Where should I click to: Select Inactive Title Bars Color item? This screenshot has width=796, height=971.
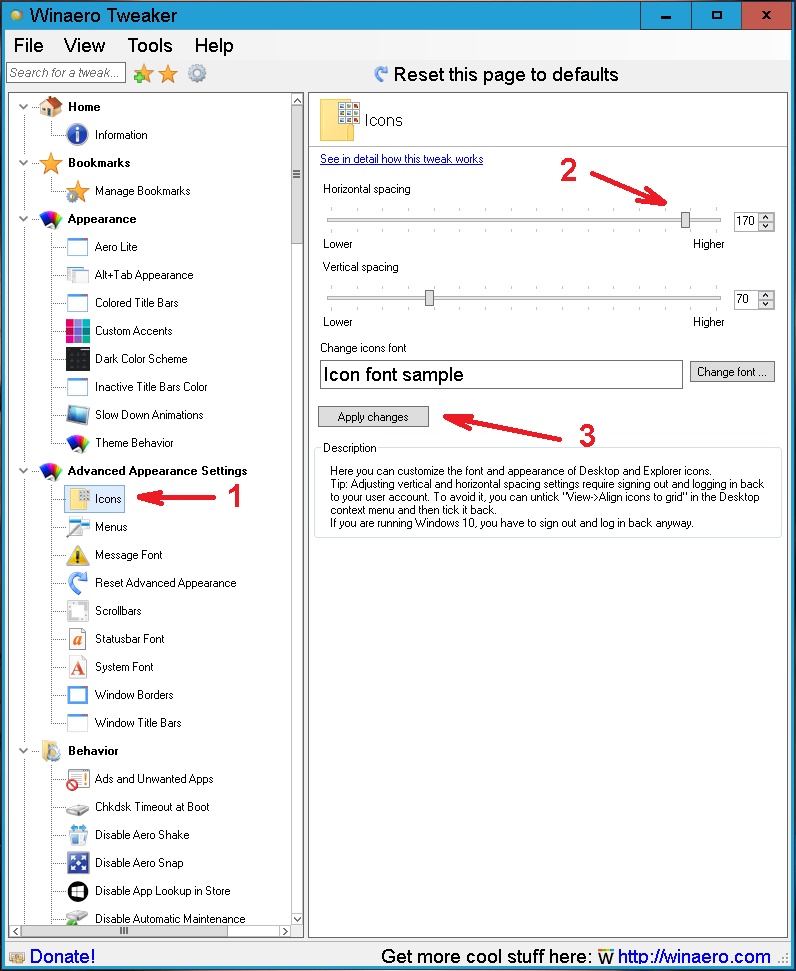151,386
